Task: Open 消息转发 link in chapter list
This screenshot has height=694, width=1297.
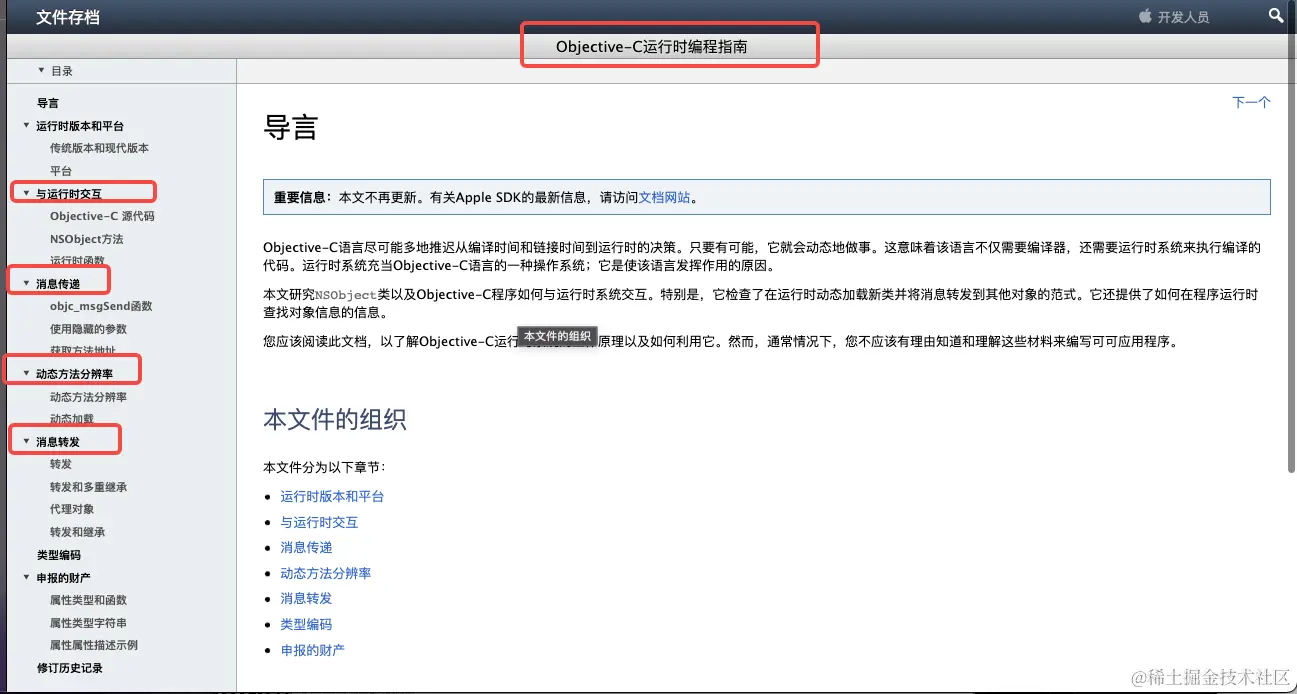Action: click(x=306, y=598)
